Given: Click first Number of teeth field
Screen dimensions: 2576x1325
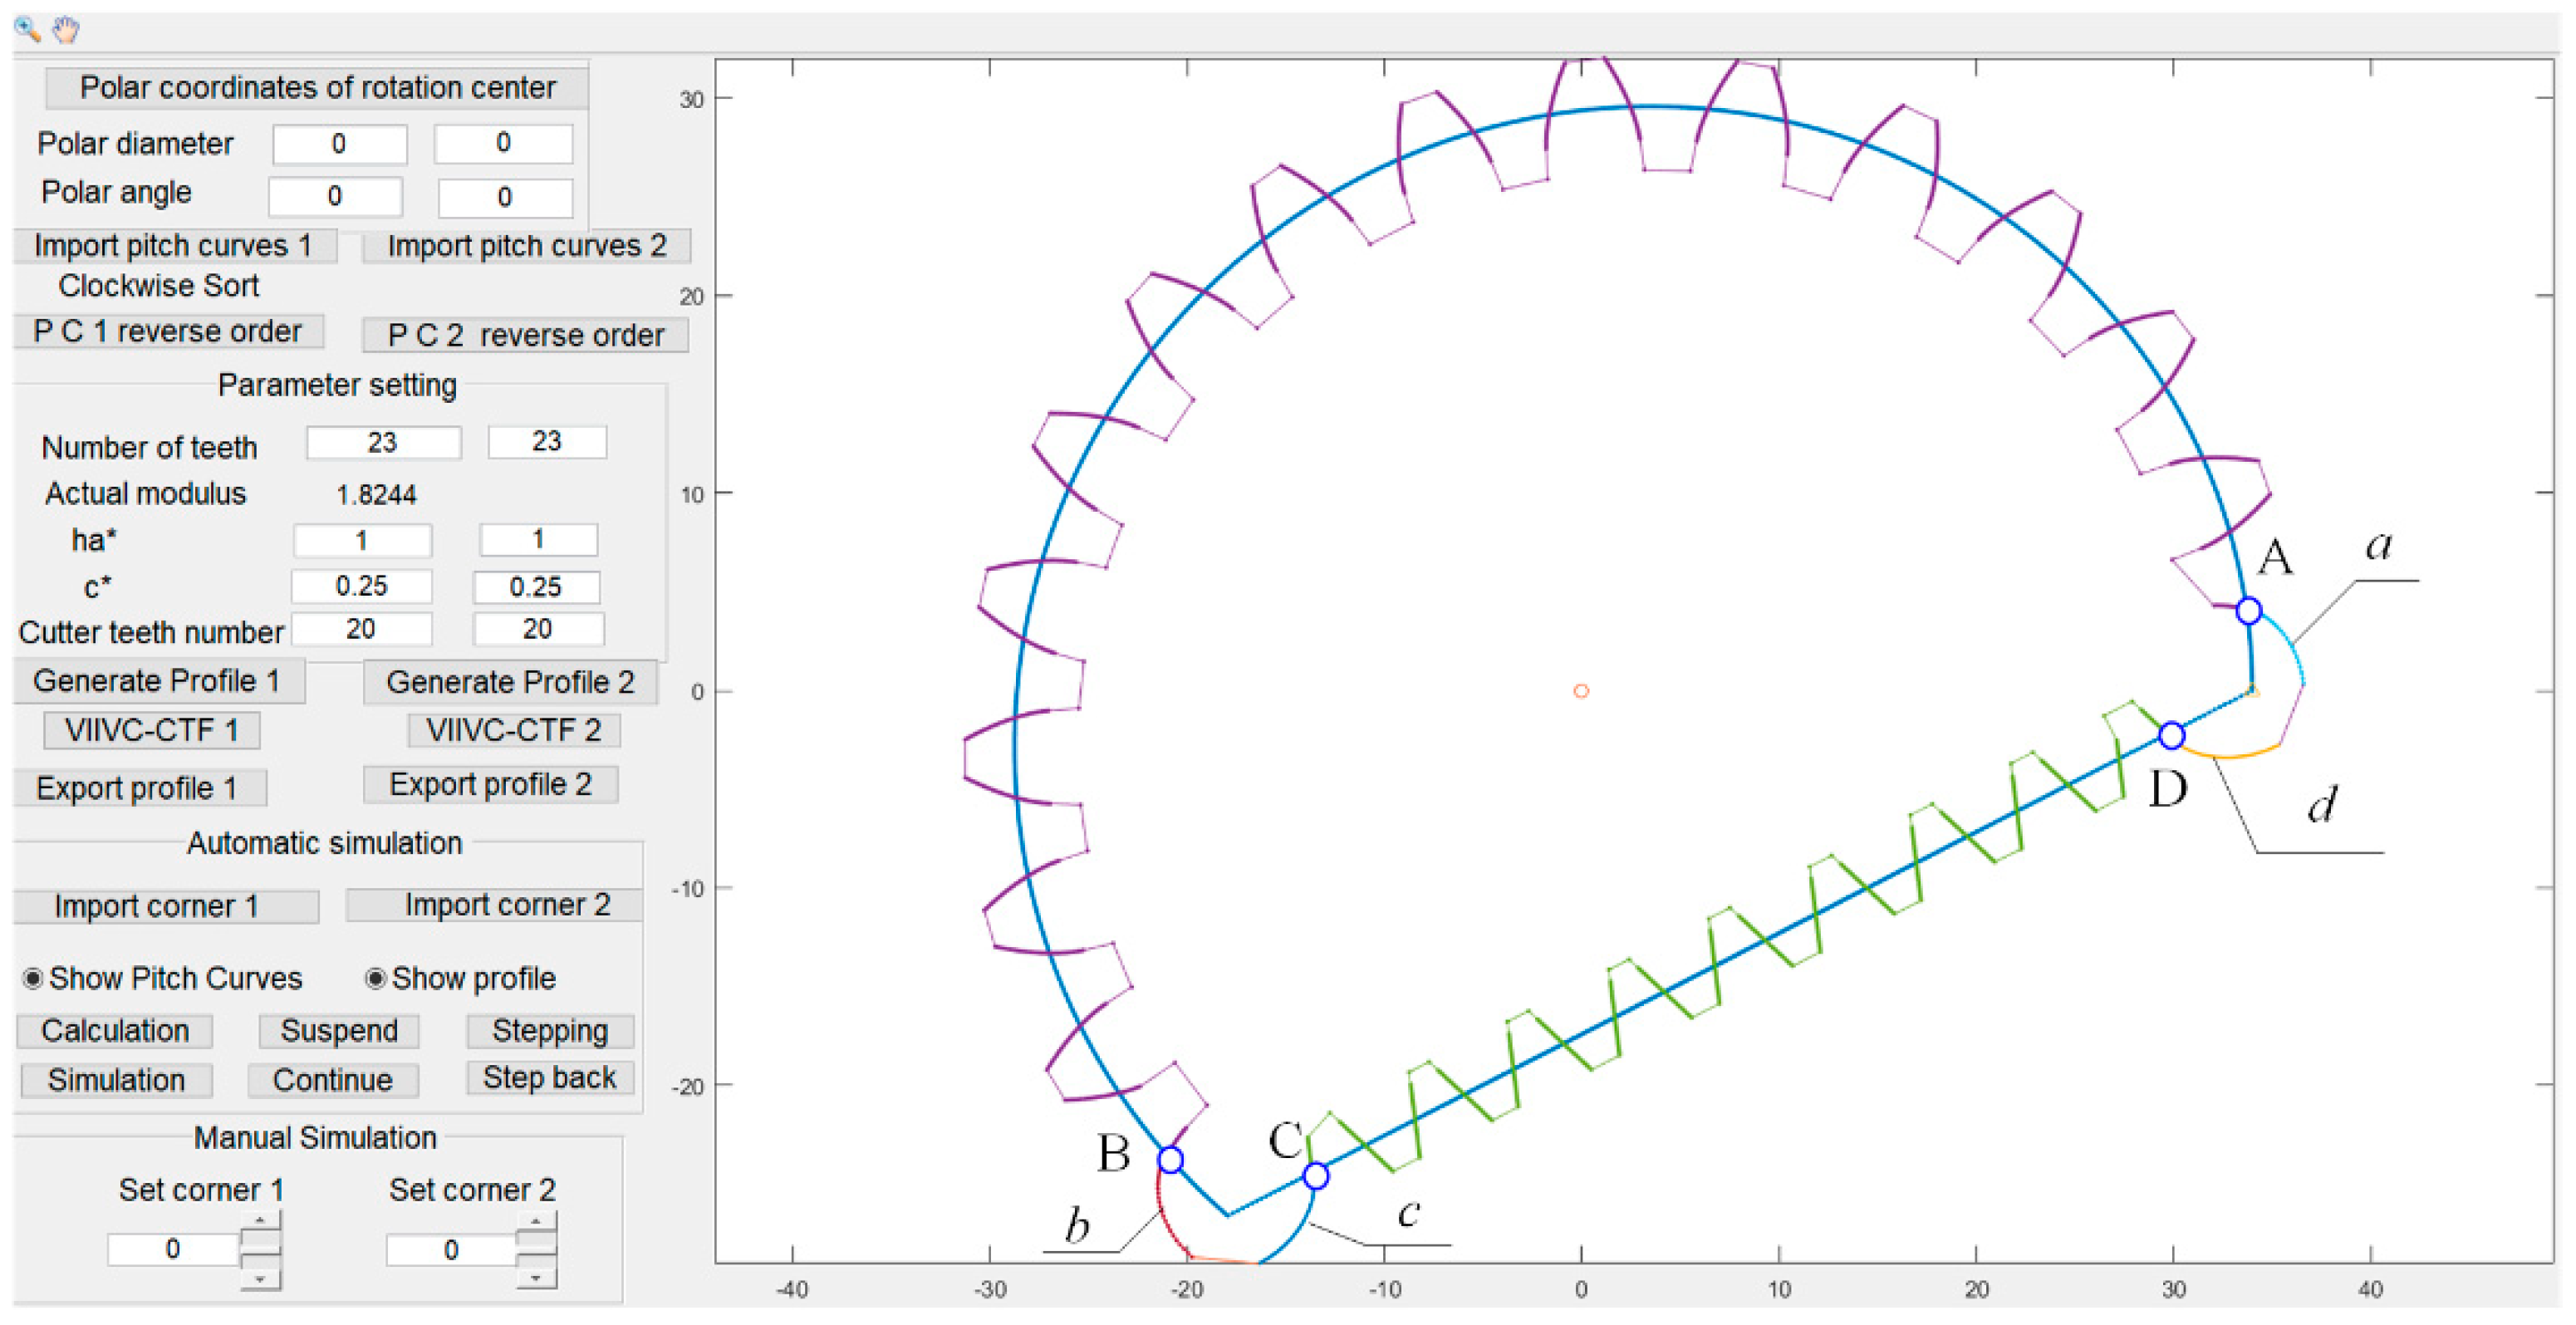Looking at the screenshot, I should point(383,443).
